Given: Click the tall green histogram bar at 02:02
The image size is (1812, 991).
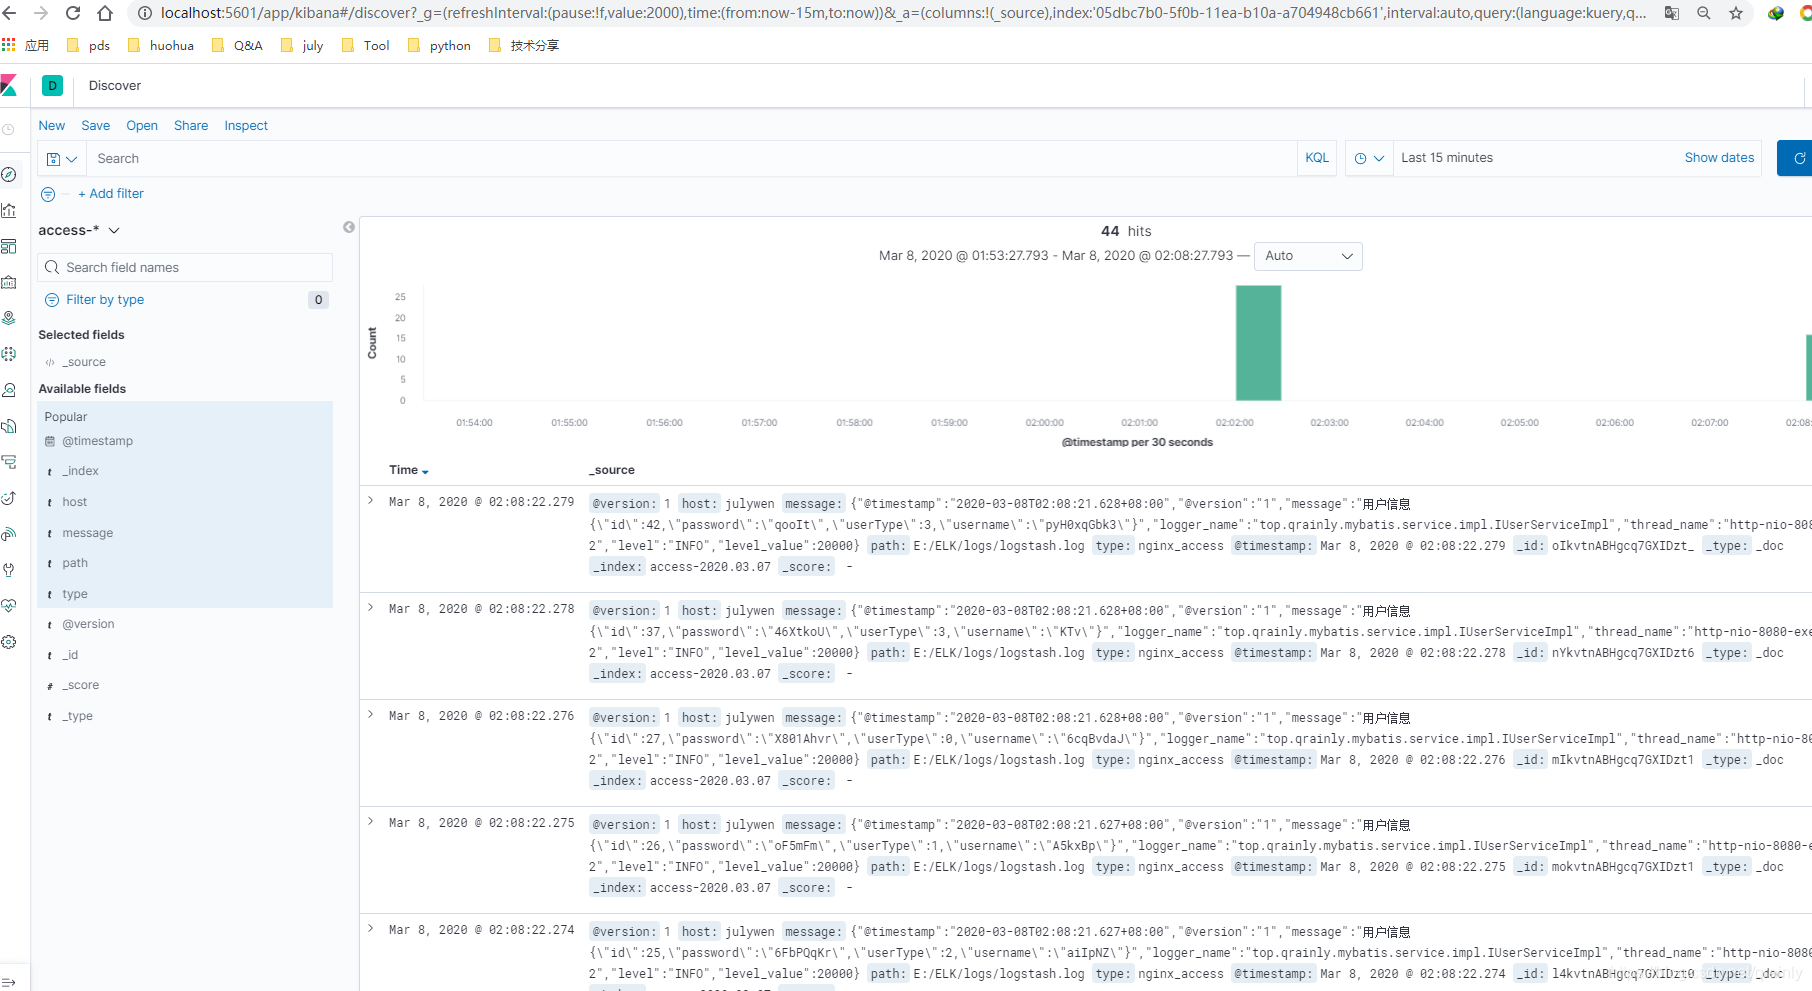Looking at the screenshot, I should coord(1258,343).
